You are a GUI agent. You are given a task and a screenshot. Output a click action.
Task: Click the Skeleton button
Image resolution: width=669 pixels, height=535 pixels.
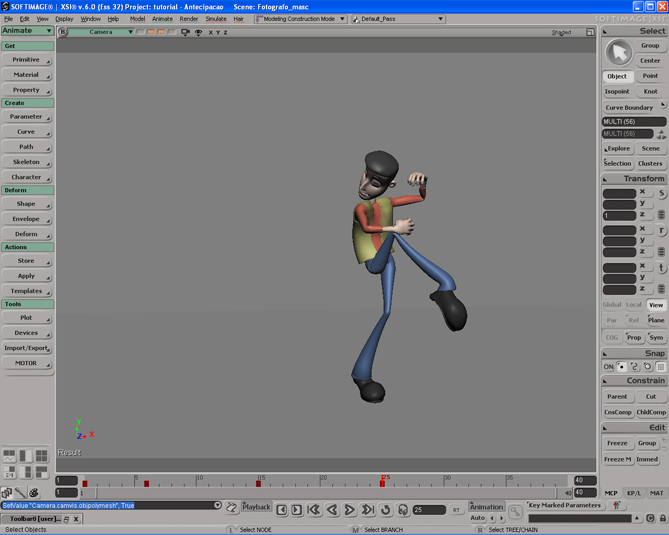pyautogui.click(x=27, y=162)
